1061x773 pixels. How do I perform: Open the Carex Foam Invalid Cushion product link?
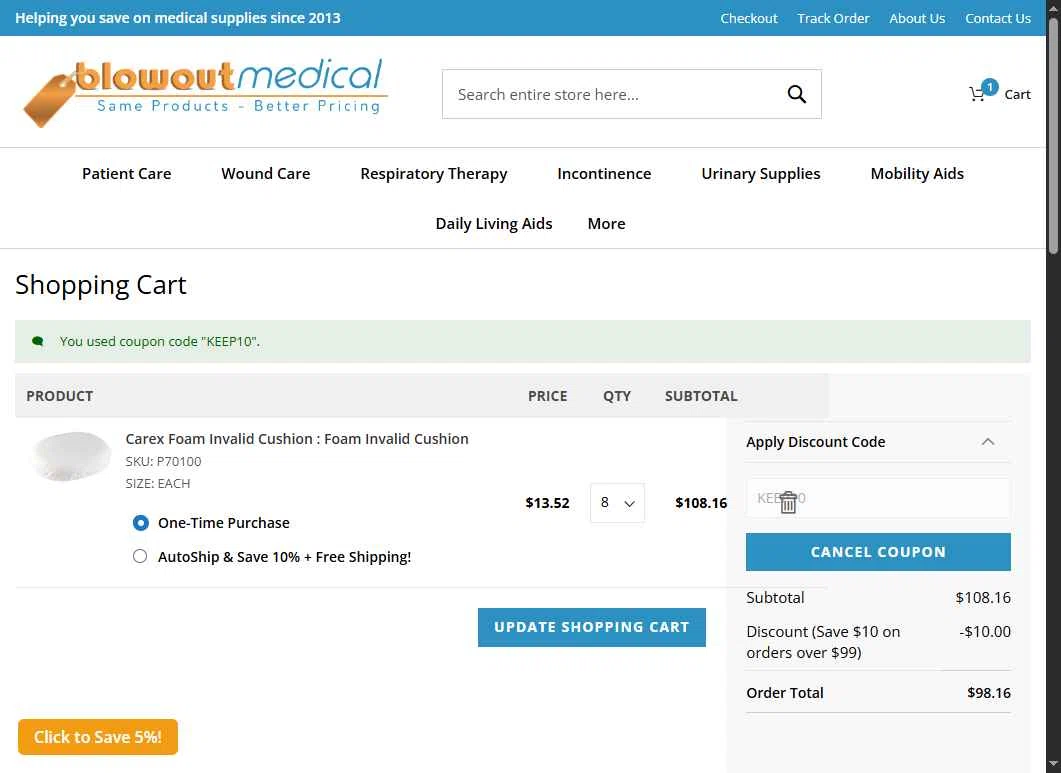click(x=296, y=439)
